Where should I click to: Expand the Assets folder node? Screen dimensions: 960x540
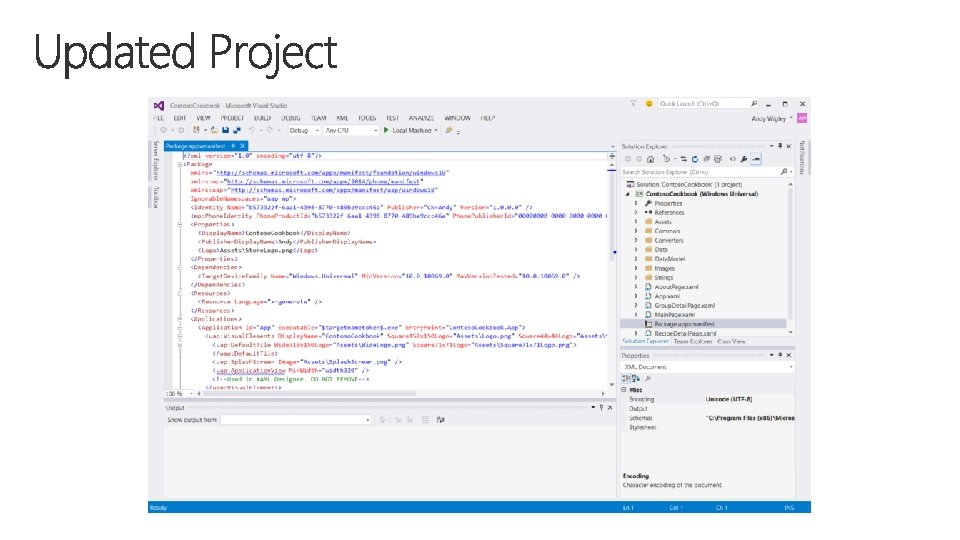[636, 222]
